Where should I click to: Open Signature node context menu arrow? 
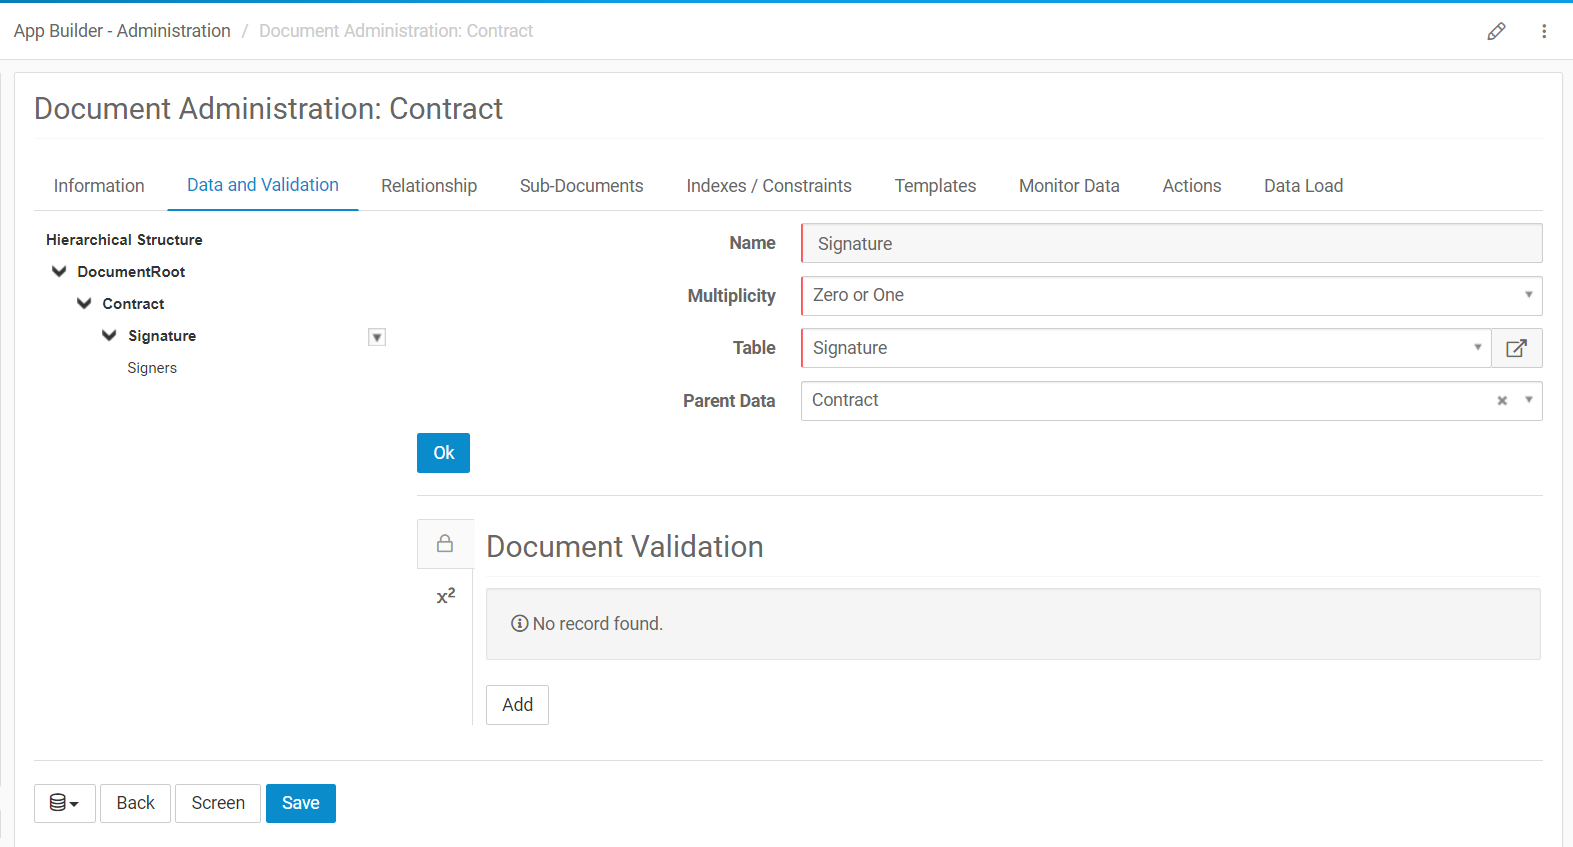[x=377, y=338]
